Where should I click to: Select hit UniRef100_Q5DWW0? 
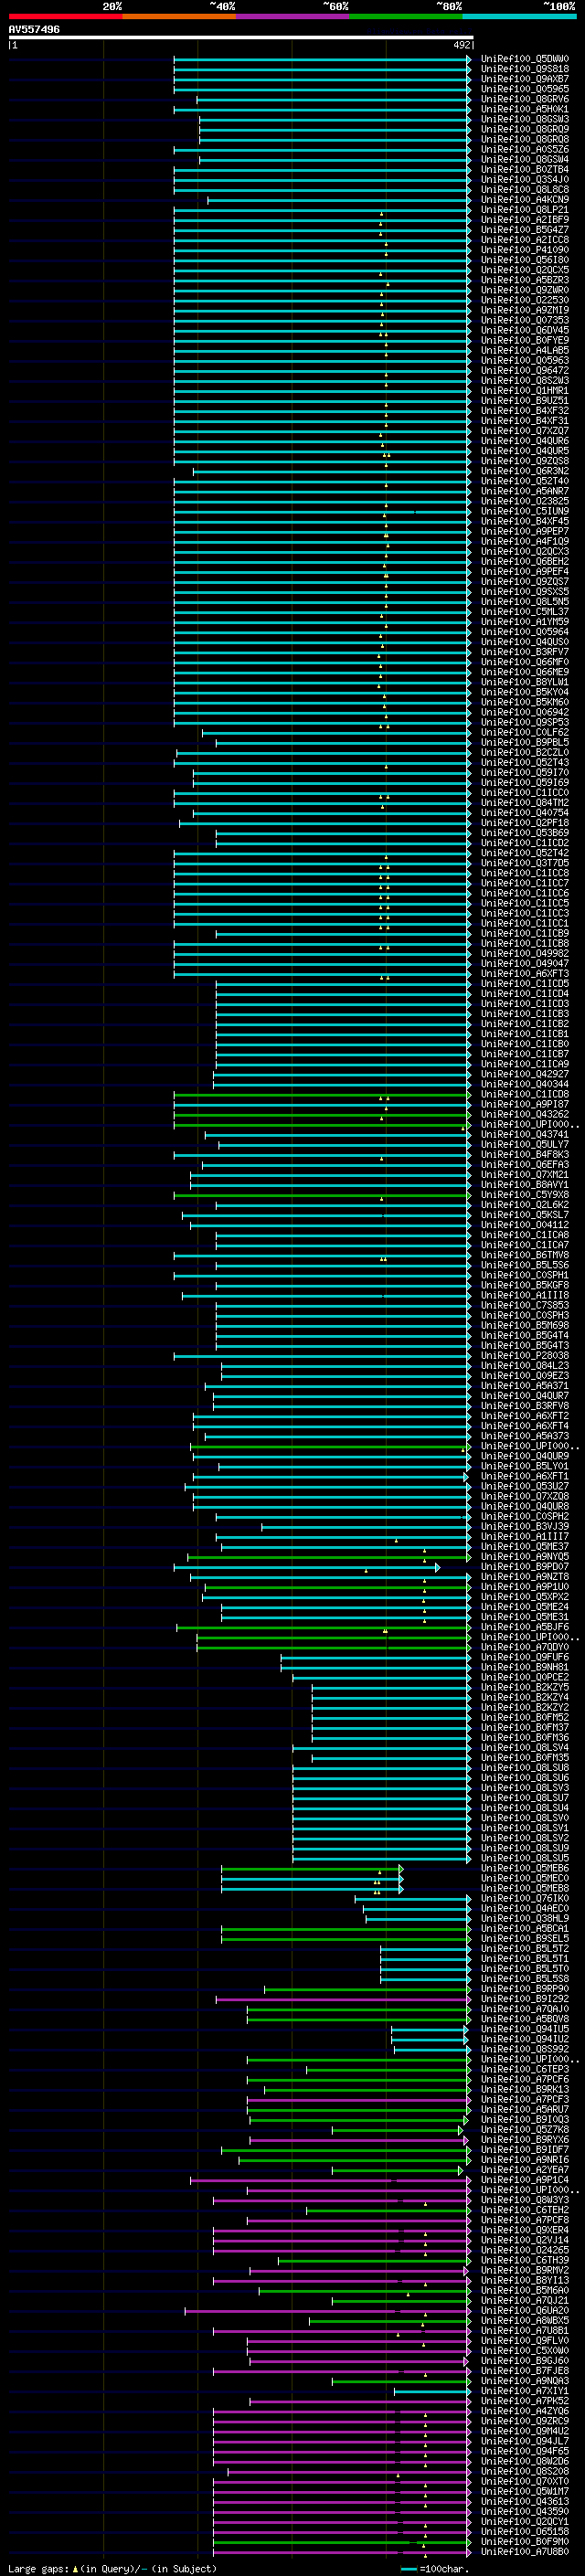(x=525, y=59)
